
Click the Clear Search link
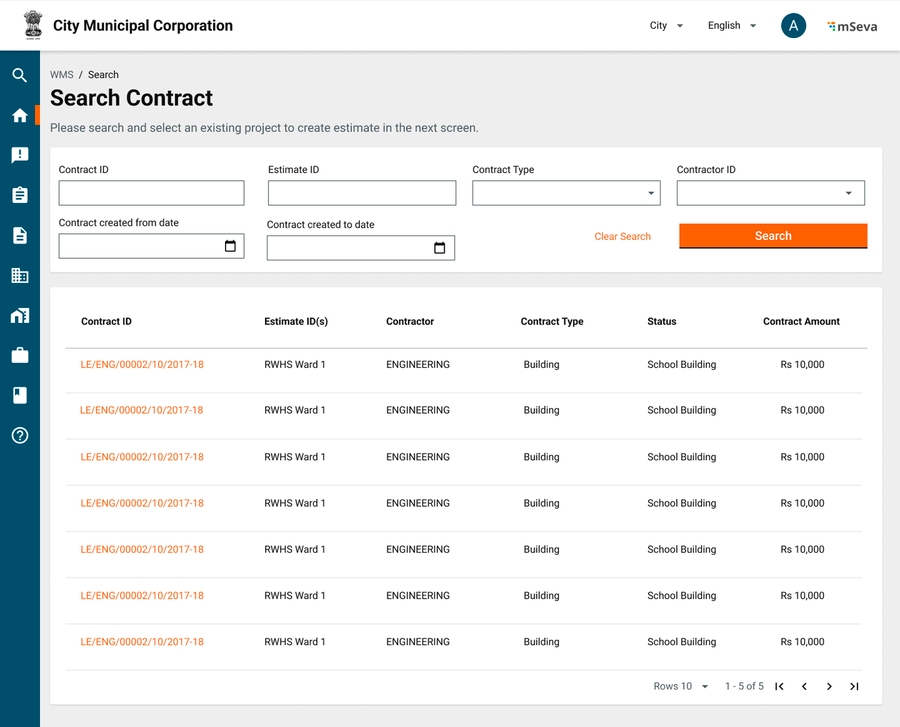point(622,237)
